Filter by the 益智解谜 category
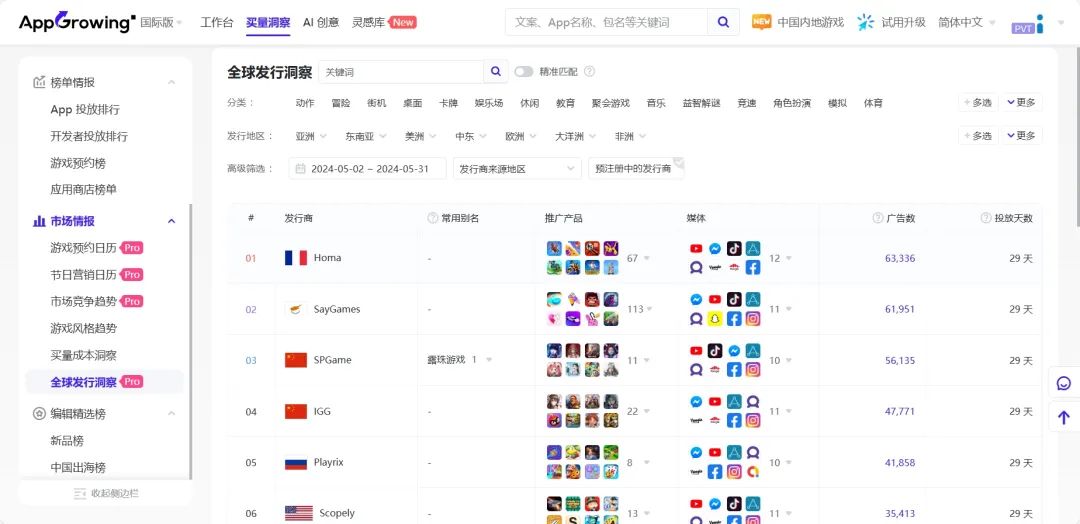Viewport: 1080px width, 524px height. click(x=701, y=103)
